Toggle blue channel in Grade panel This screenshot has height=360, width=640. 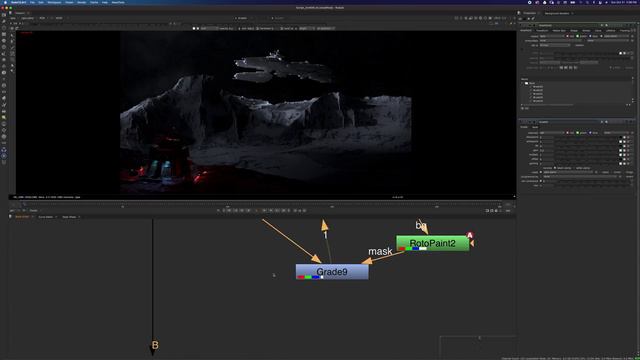(591, 133)
